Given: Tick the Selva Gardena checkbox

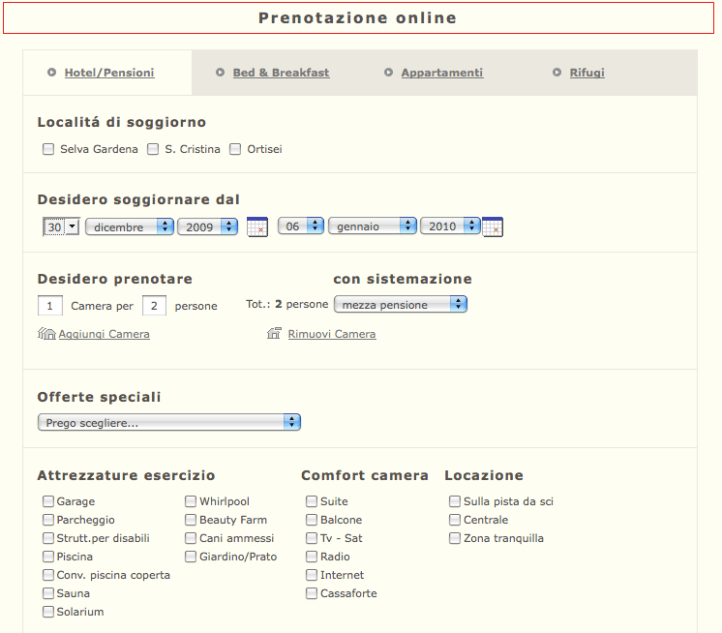Looking at the screenshot, I should tap(48, 150).
